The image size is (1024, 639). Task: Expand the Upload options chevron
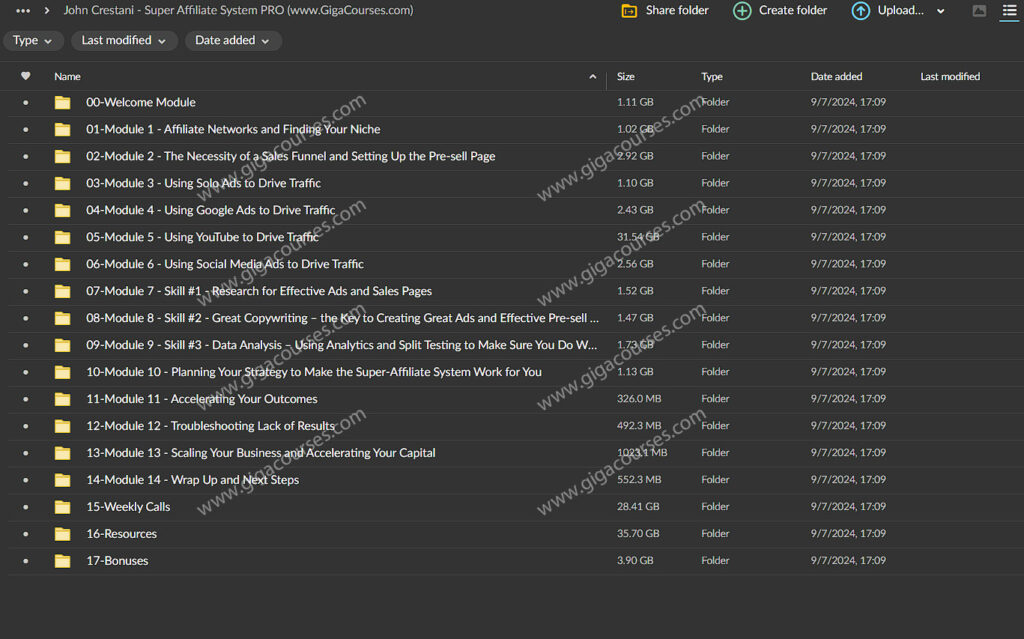(941, 11)
